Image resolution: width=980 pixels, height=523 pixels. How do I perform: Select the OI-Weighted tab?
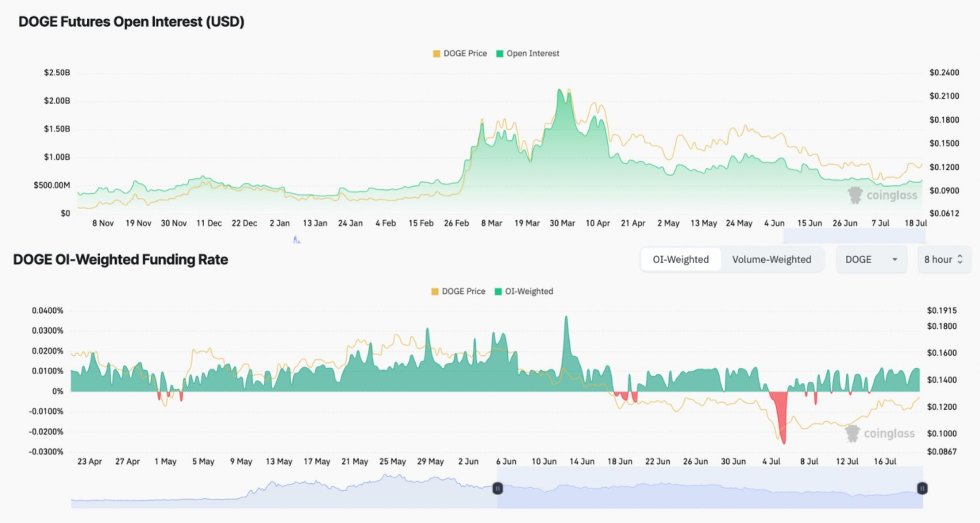click(x=680, y=259)
